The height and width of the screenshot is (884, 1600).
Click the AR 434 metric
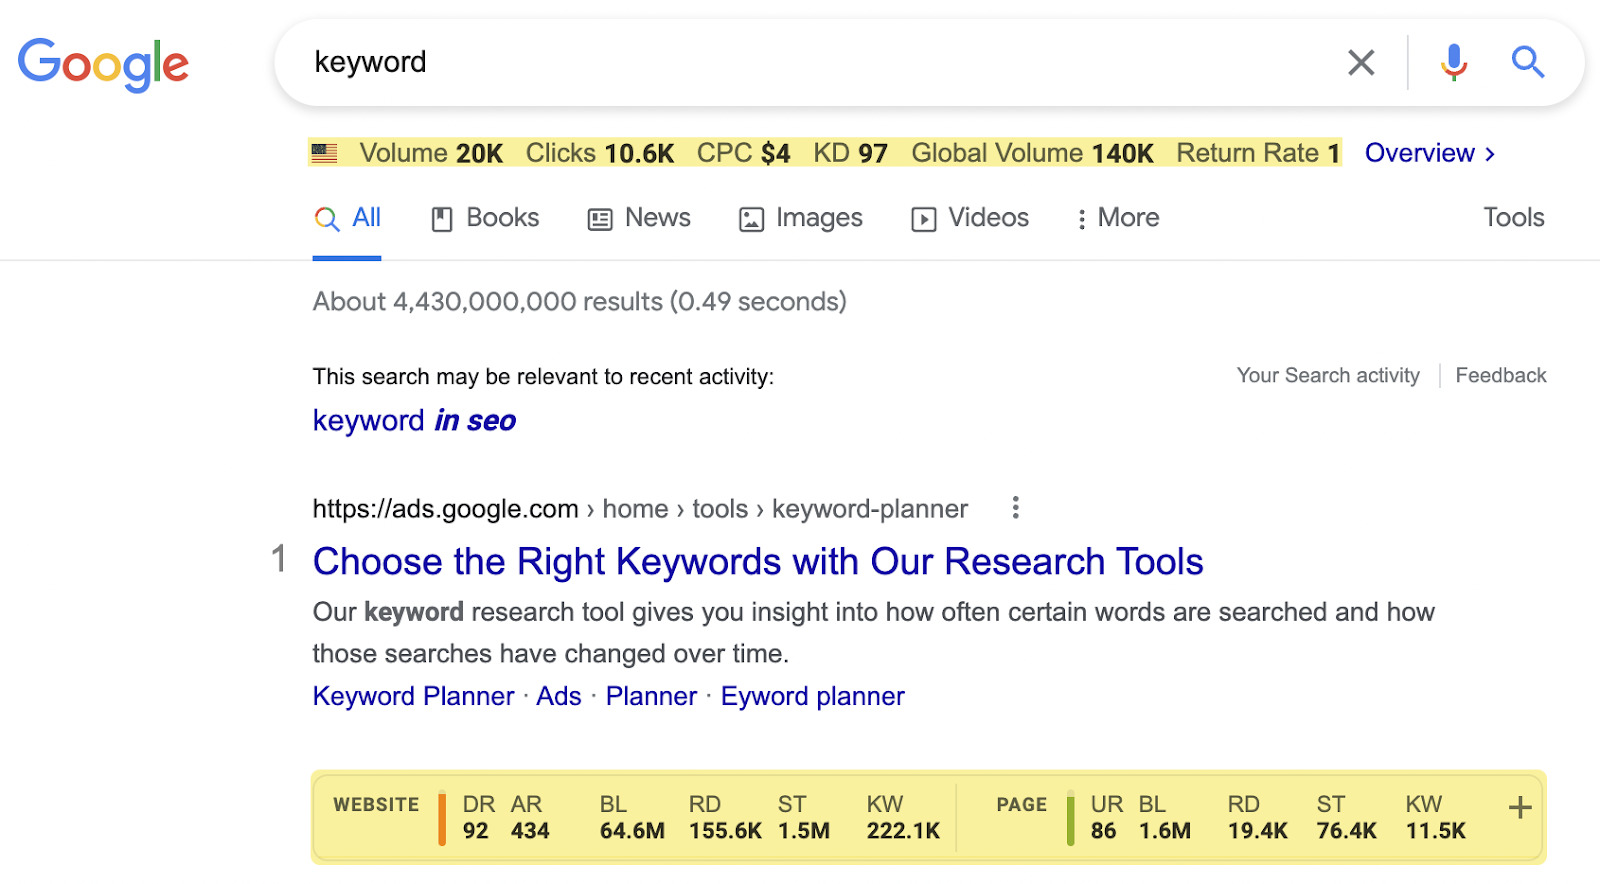click(530, 817)
